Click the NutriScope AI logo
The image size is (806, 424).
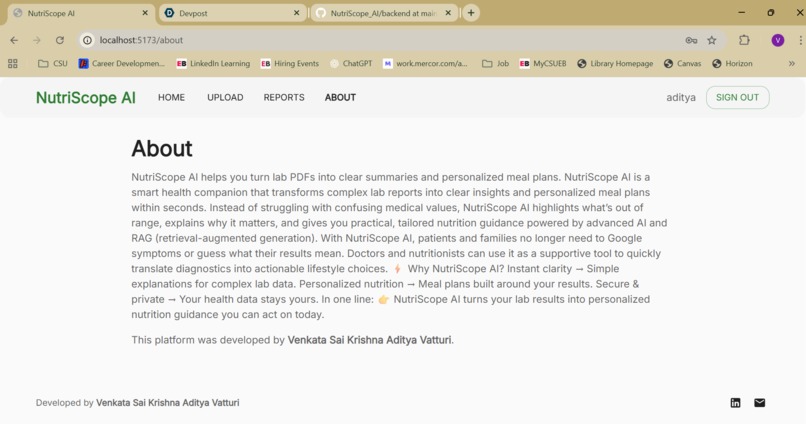pos(86,98)
